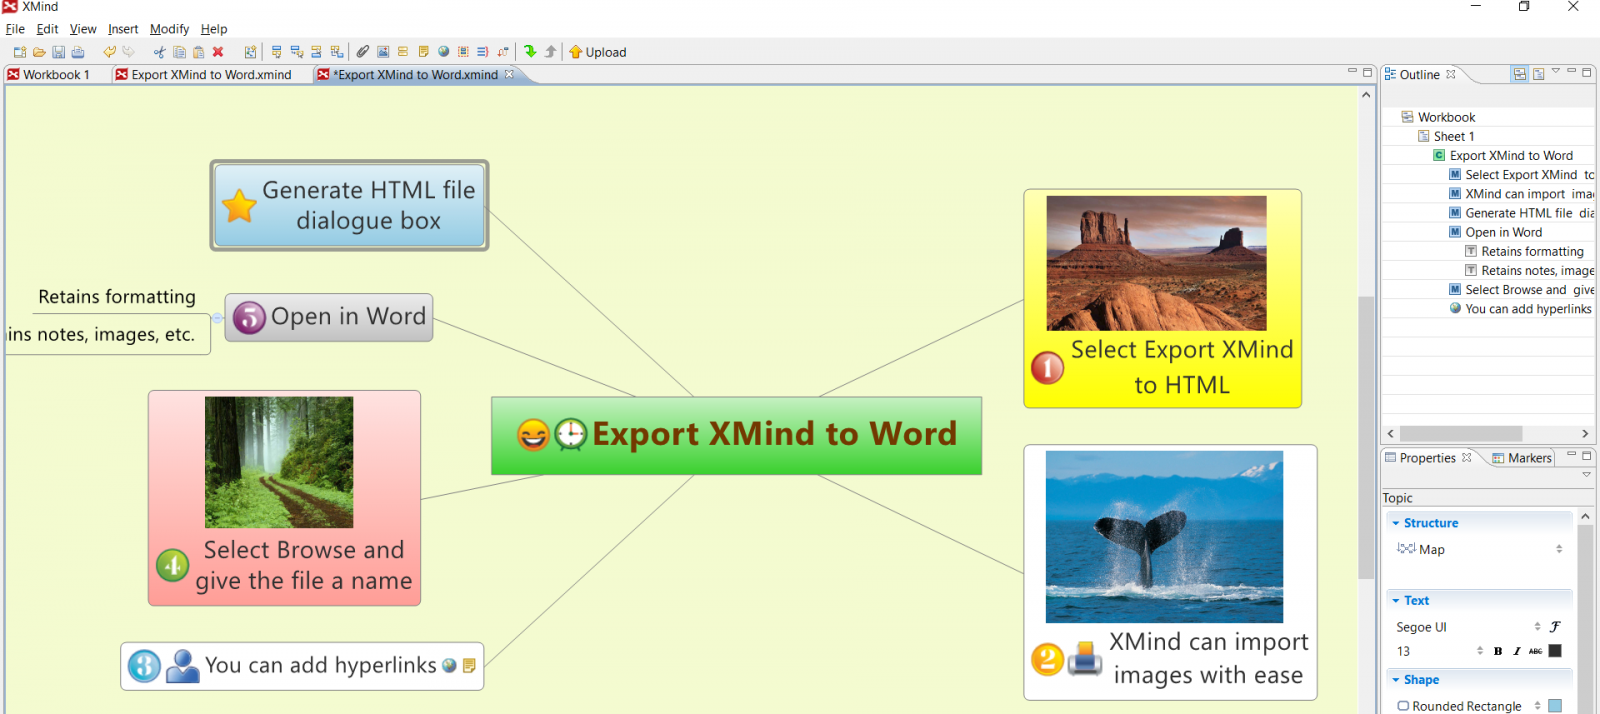Click the forest thumbnail in the Browse topic
This screenshot has height=714, width=1600.
click(x=279, y=462)
